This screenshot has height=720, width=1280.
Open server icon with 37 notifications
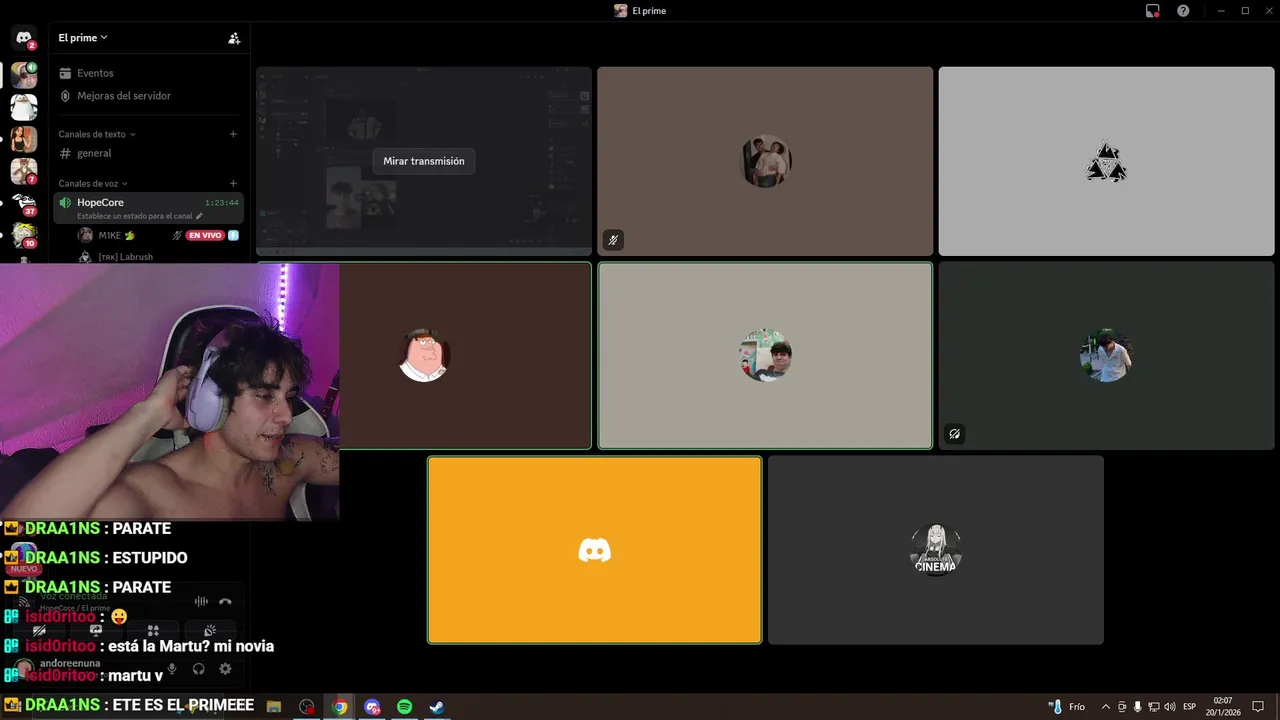[x=24, y=203]
